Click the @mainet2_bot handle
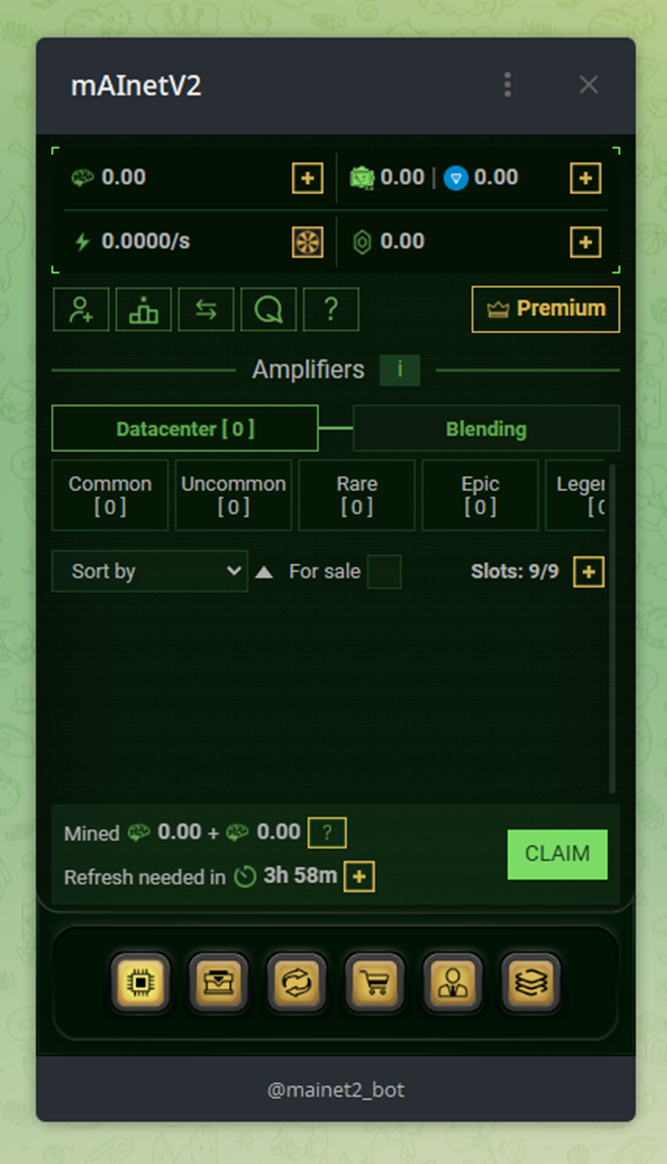The width and height of the screenshot is (667, 1164). coord(335,1090)
